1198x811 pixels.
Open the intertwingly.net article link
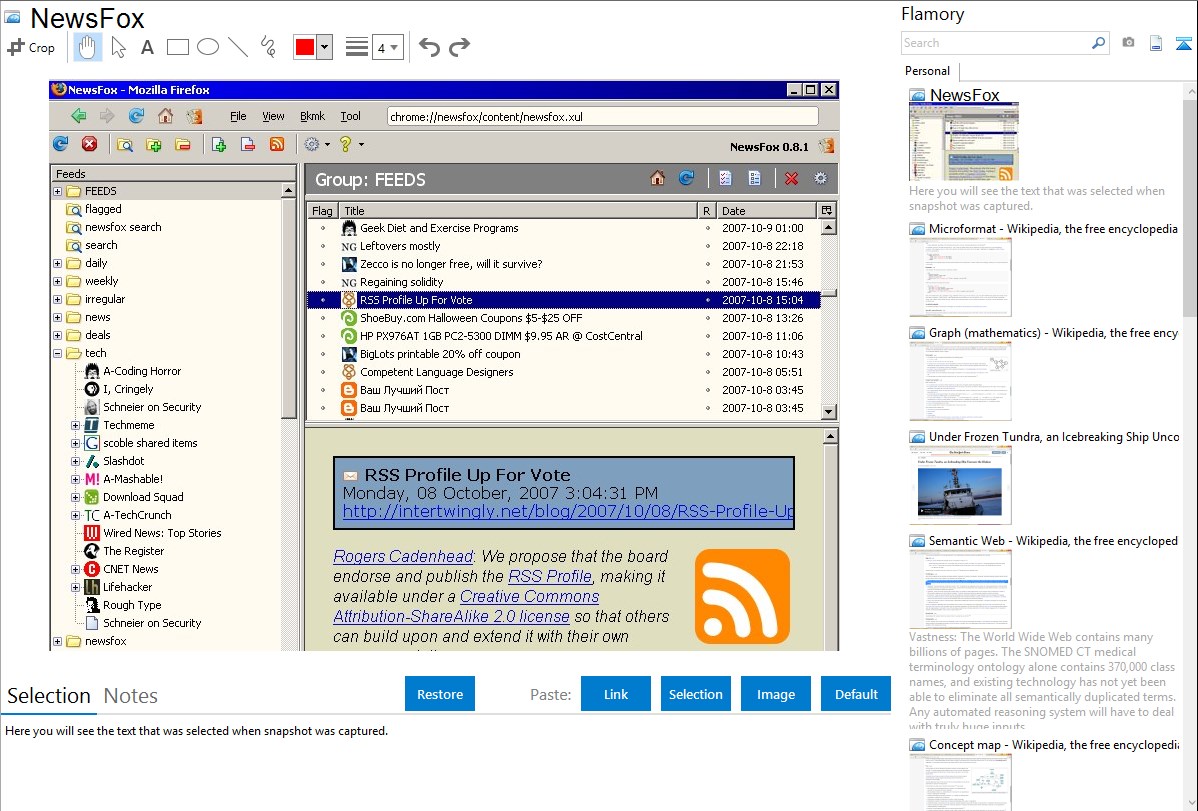[568, 511]
